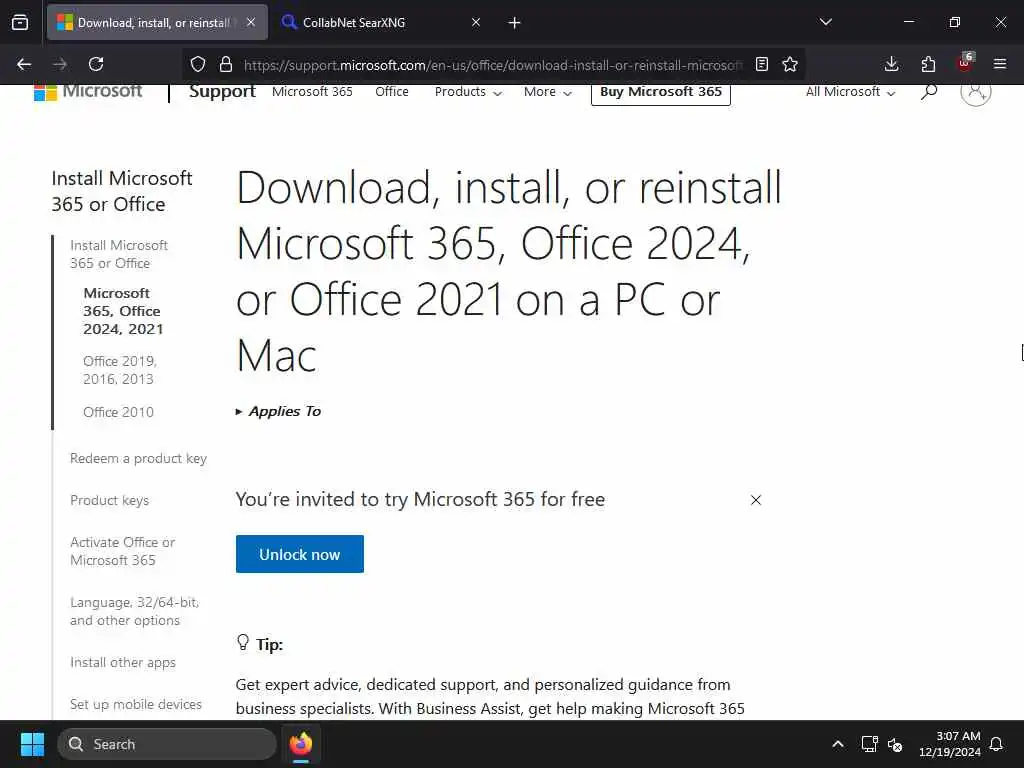Open Install Microsoft 365 or Office sidebar link

coord(119,254)
